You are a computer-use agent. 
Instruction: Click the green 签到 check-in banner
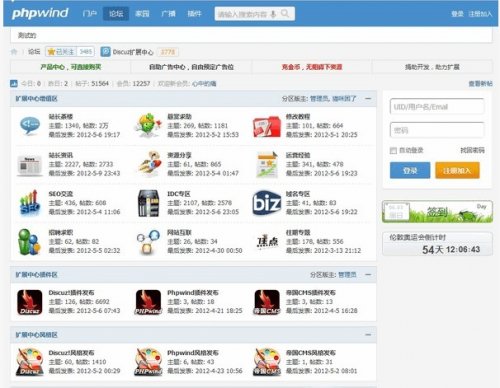[437, 212]
